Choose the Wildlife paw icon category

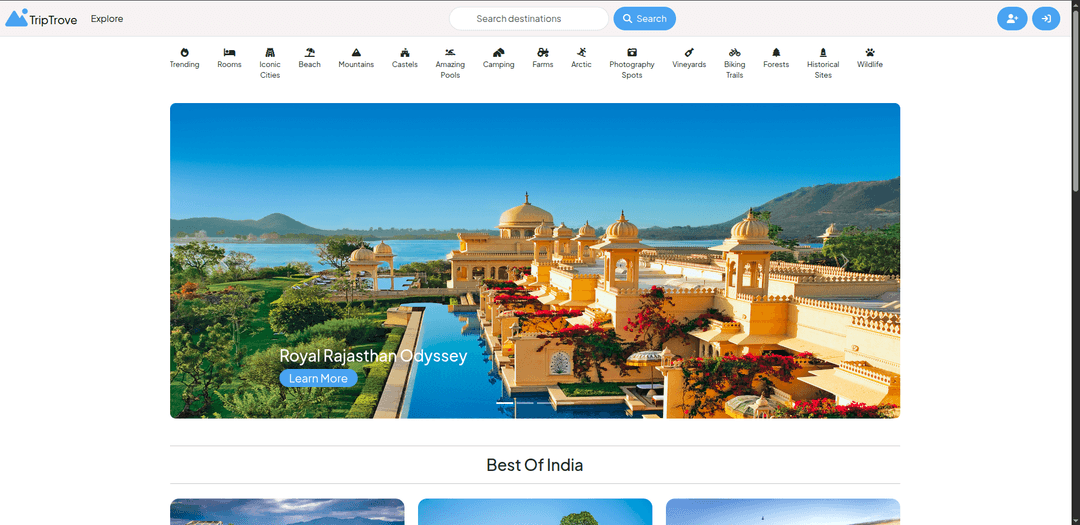point(870,57)
